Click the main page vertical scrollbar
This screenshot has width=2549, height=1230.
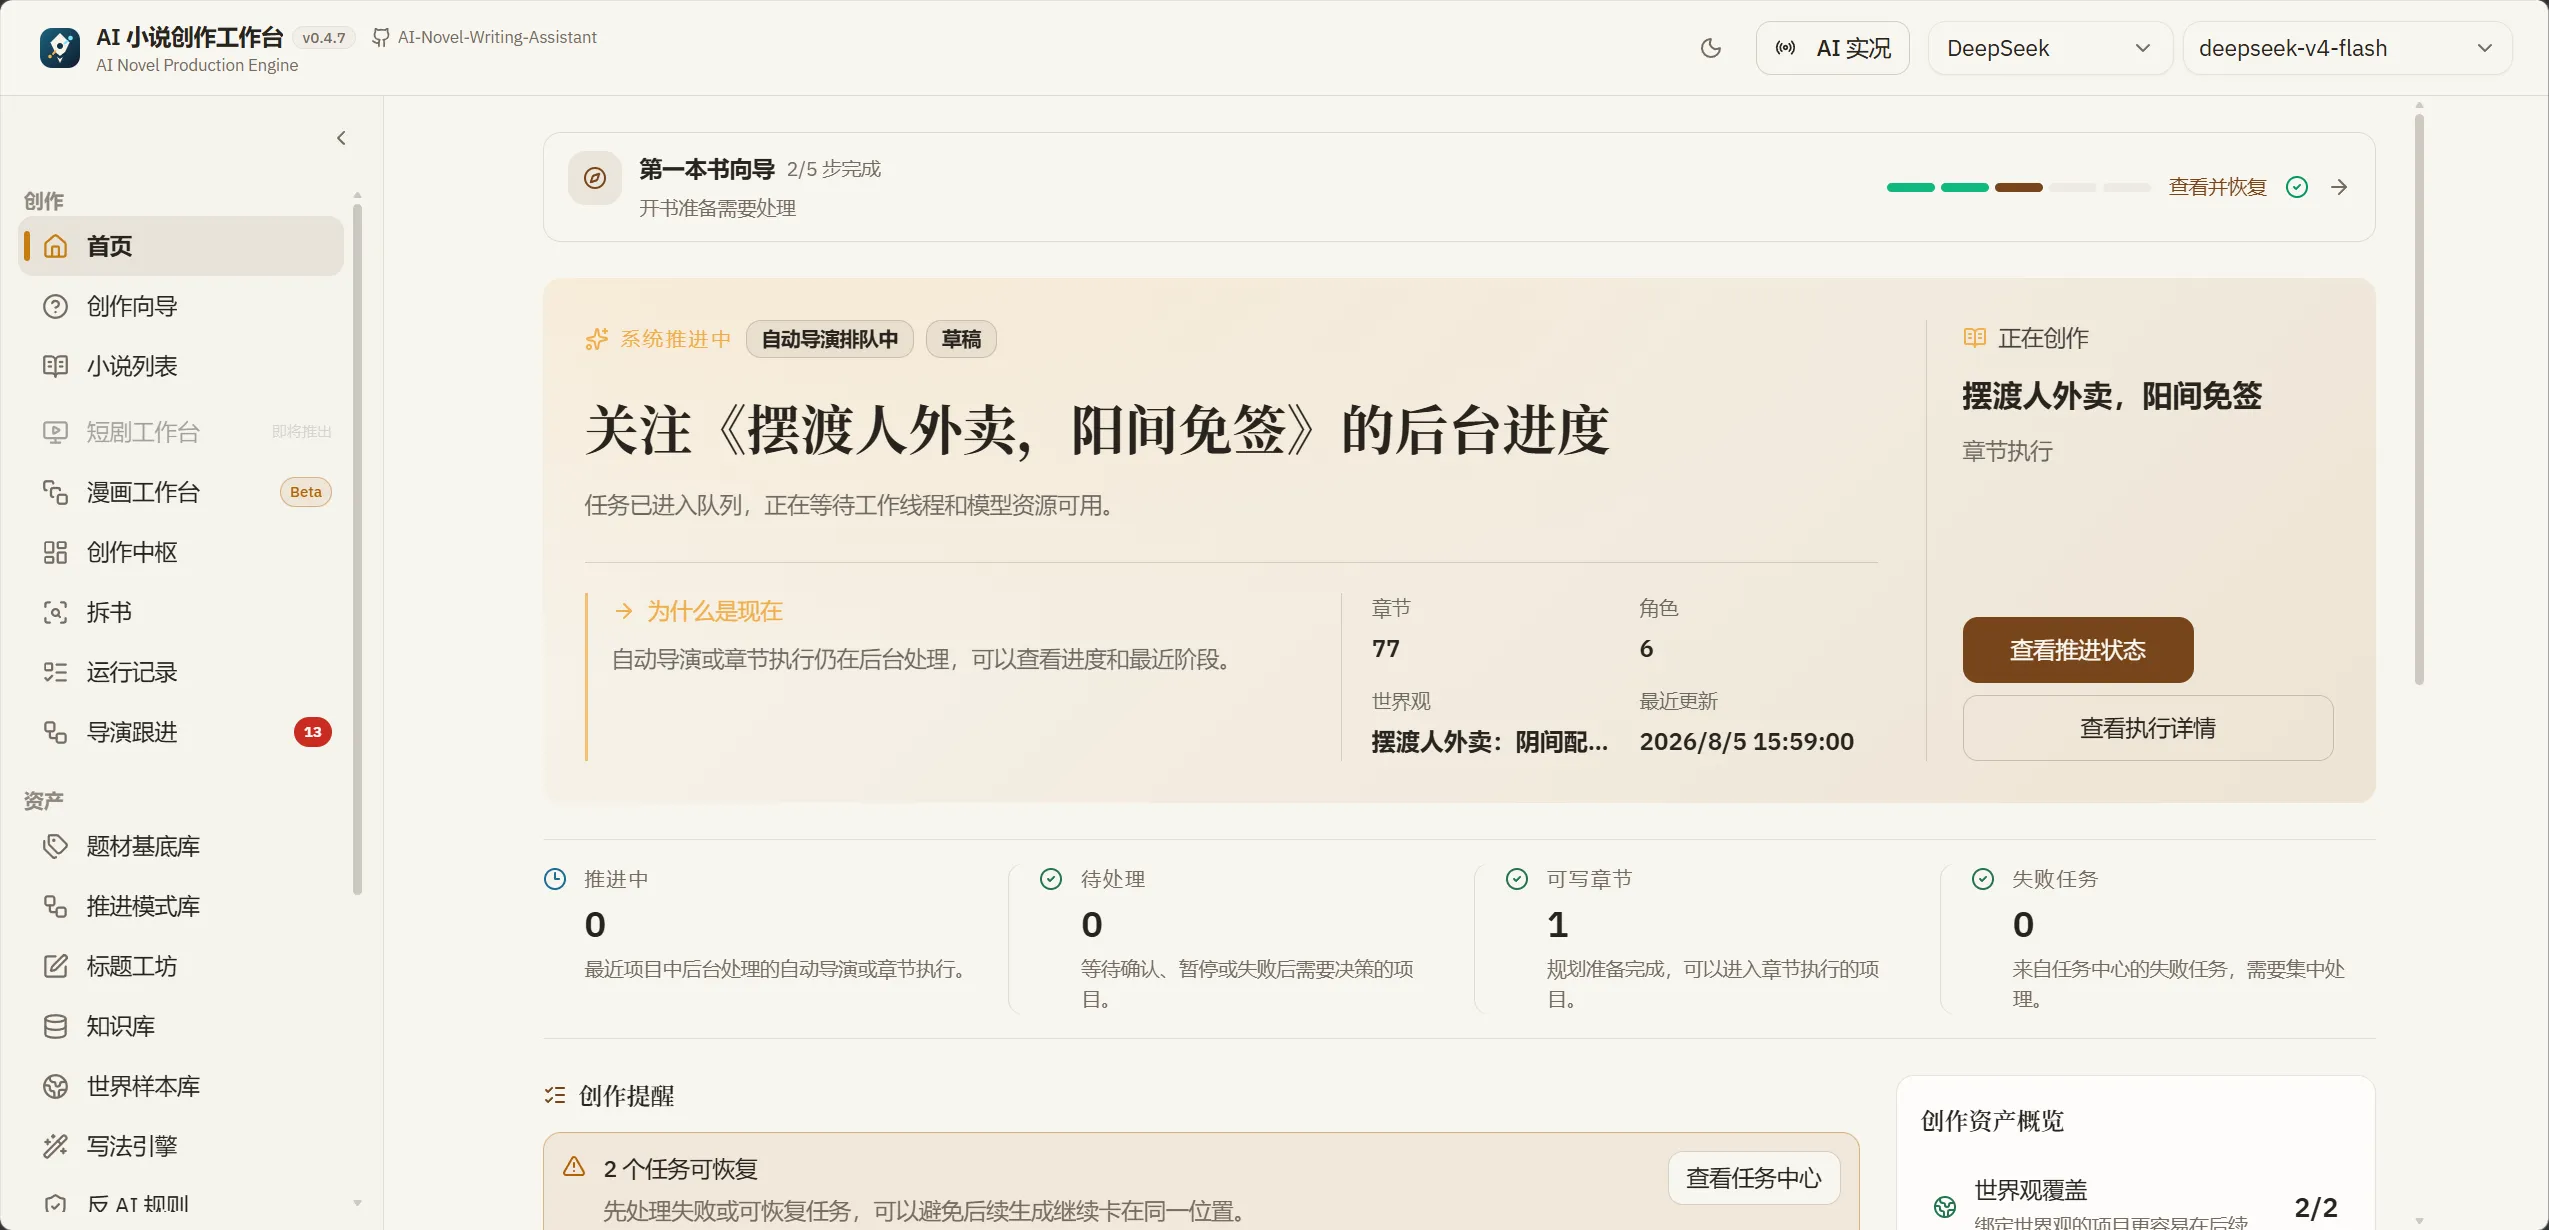point(2419,400)
